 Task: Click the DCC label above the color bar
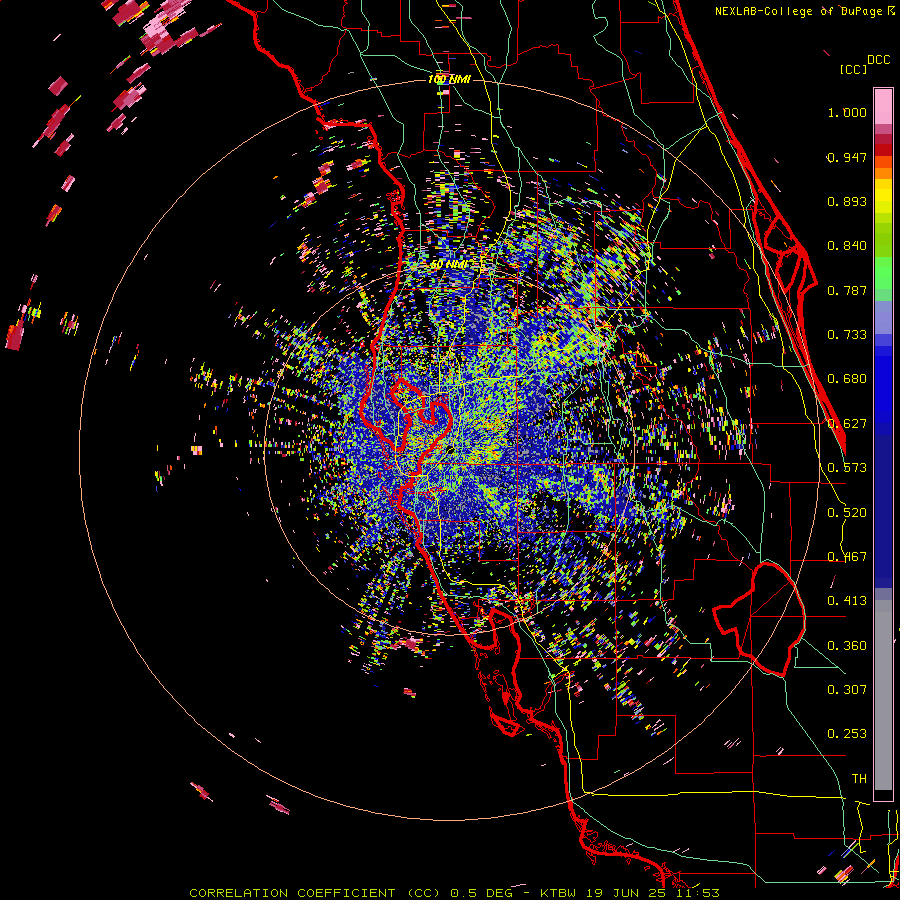[878, 60]
